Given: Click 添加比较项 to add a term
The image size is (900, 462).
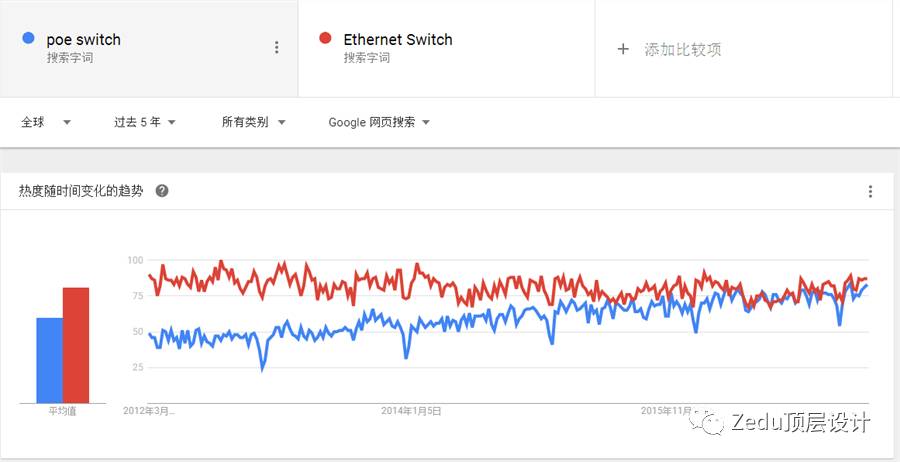Looking at the screenshot, I should [x=682, y=50].
